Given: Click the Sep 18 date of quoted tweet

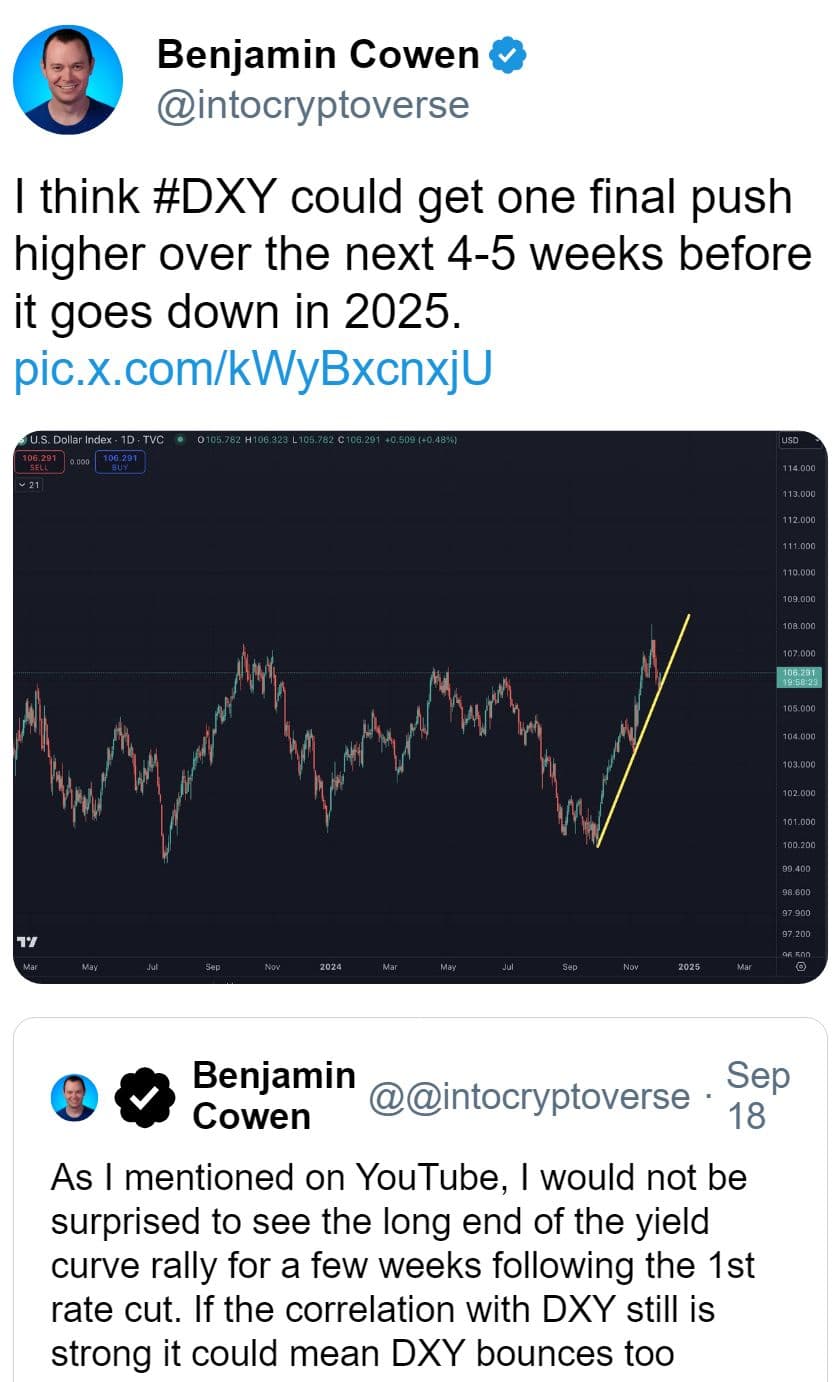Looking at the screenshot, I should [x=757, y=1095].
